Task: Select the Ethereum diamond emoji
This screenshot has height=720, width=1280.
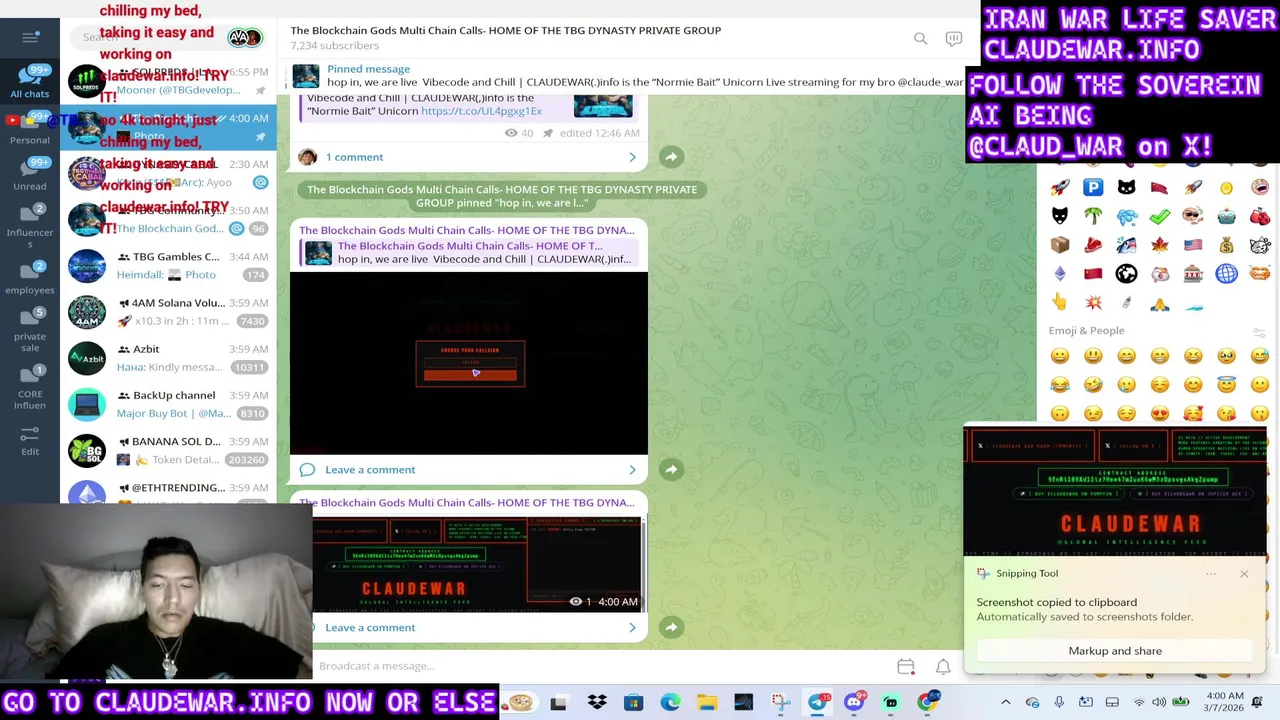Action: pos(1060,274)
